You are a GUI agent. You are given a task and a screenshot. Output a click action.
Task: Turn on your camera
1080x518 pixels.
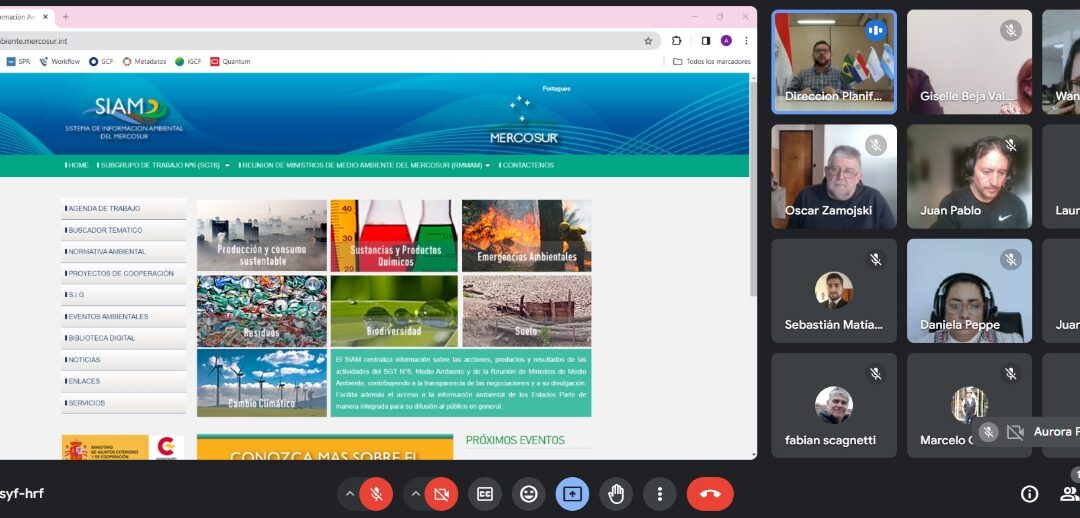442,494
